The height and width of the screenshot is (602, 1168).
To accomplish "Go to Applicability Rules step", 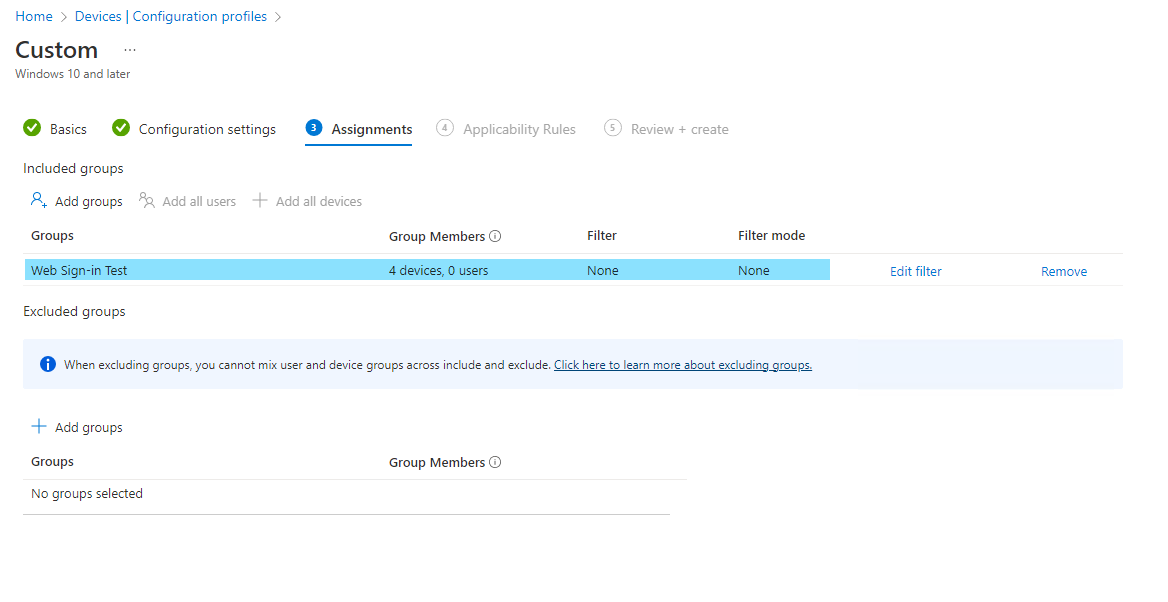I will 519,129.
